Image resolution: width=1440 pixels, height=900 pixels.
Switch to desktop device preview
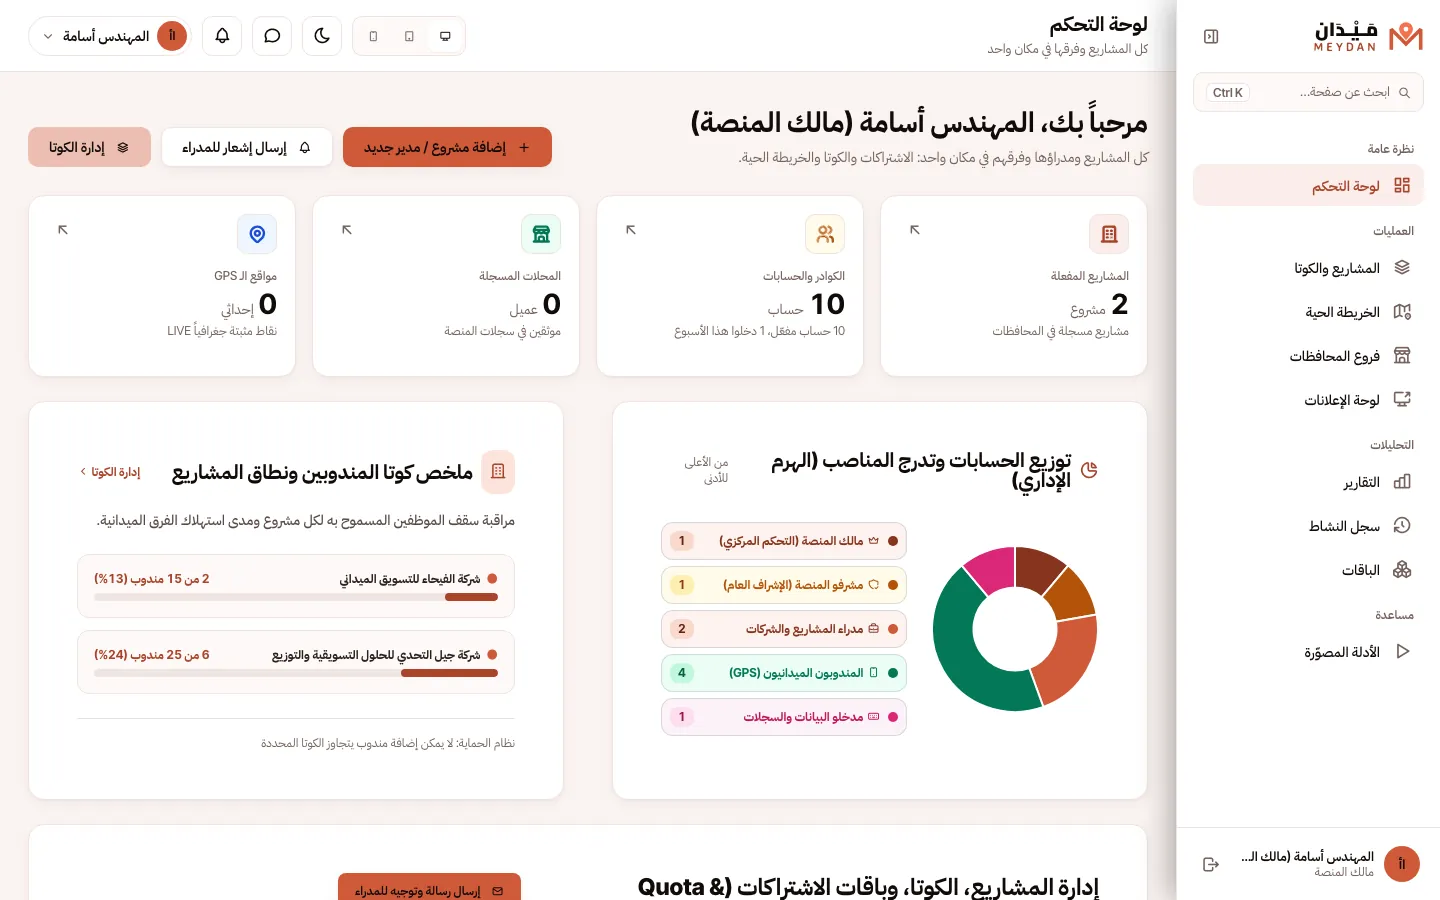445,36
